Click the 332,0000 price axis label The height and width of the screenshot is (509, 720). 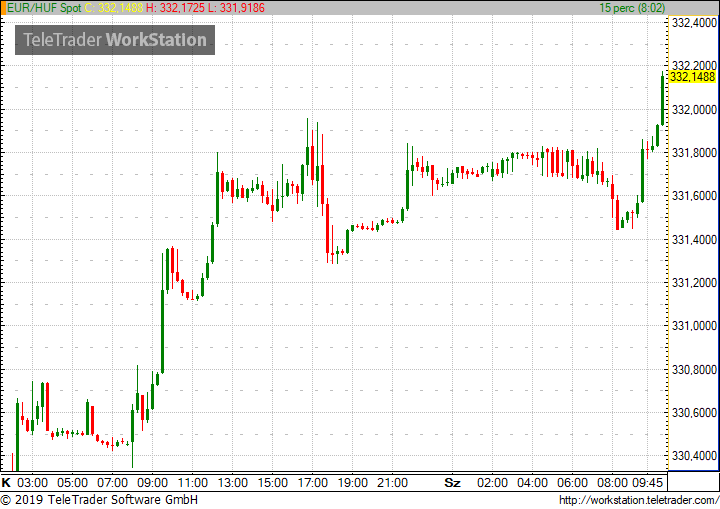pyautogui.click(x=694, y=109)
